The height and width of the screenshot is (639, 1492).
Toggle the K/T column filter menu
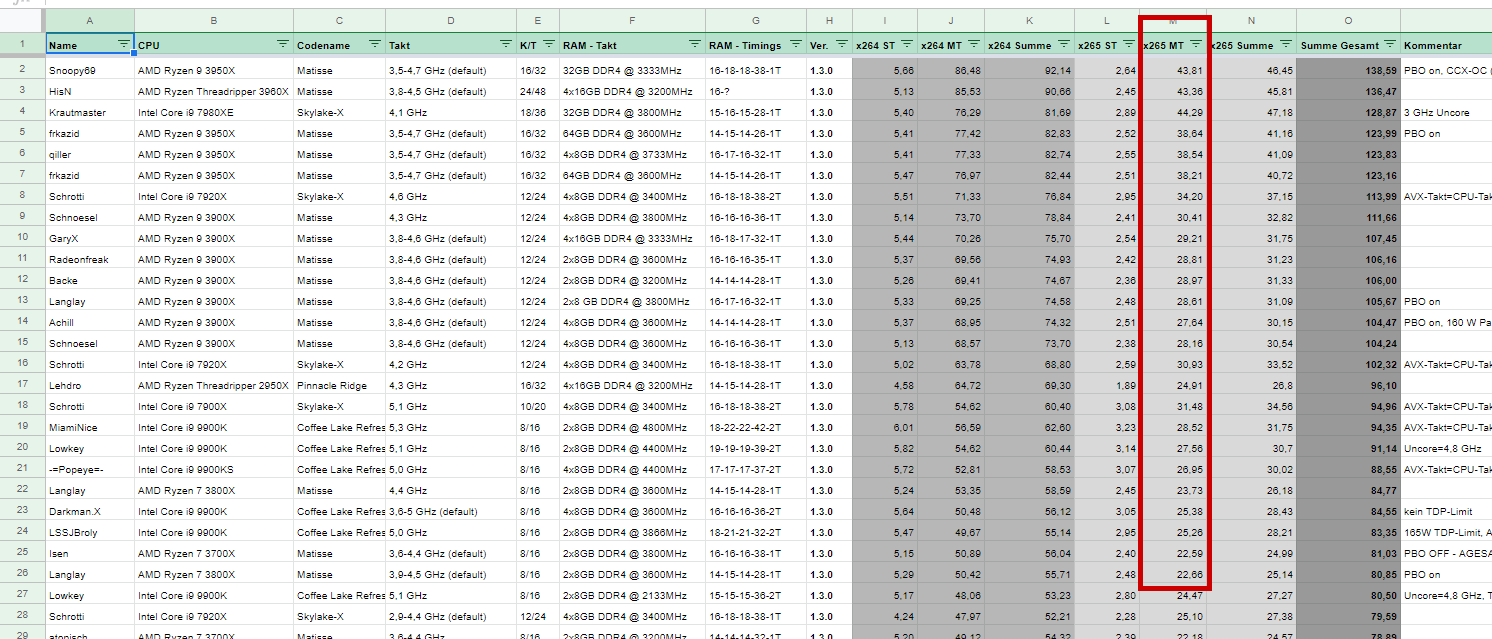point(547,44)
